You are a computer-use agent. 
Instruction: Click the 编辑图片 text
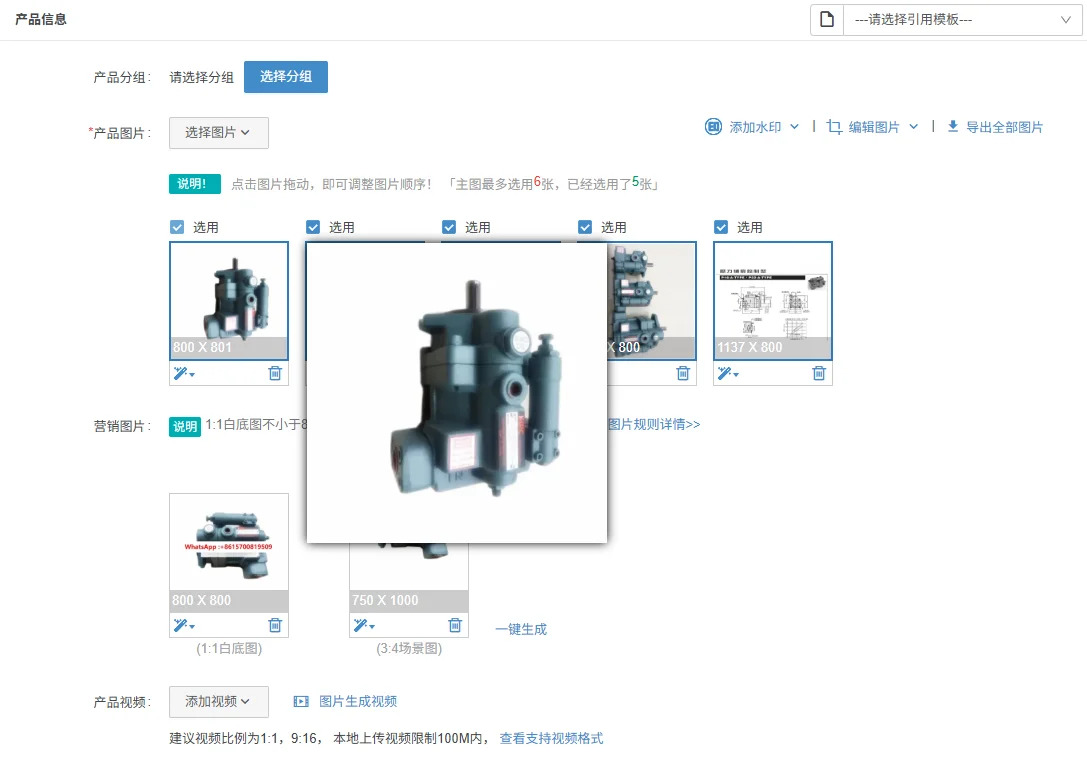tap(874, 128)
